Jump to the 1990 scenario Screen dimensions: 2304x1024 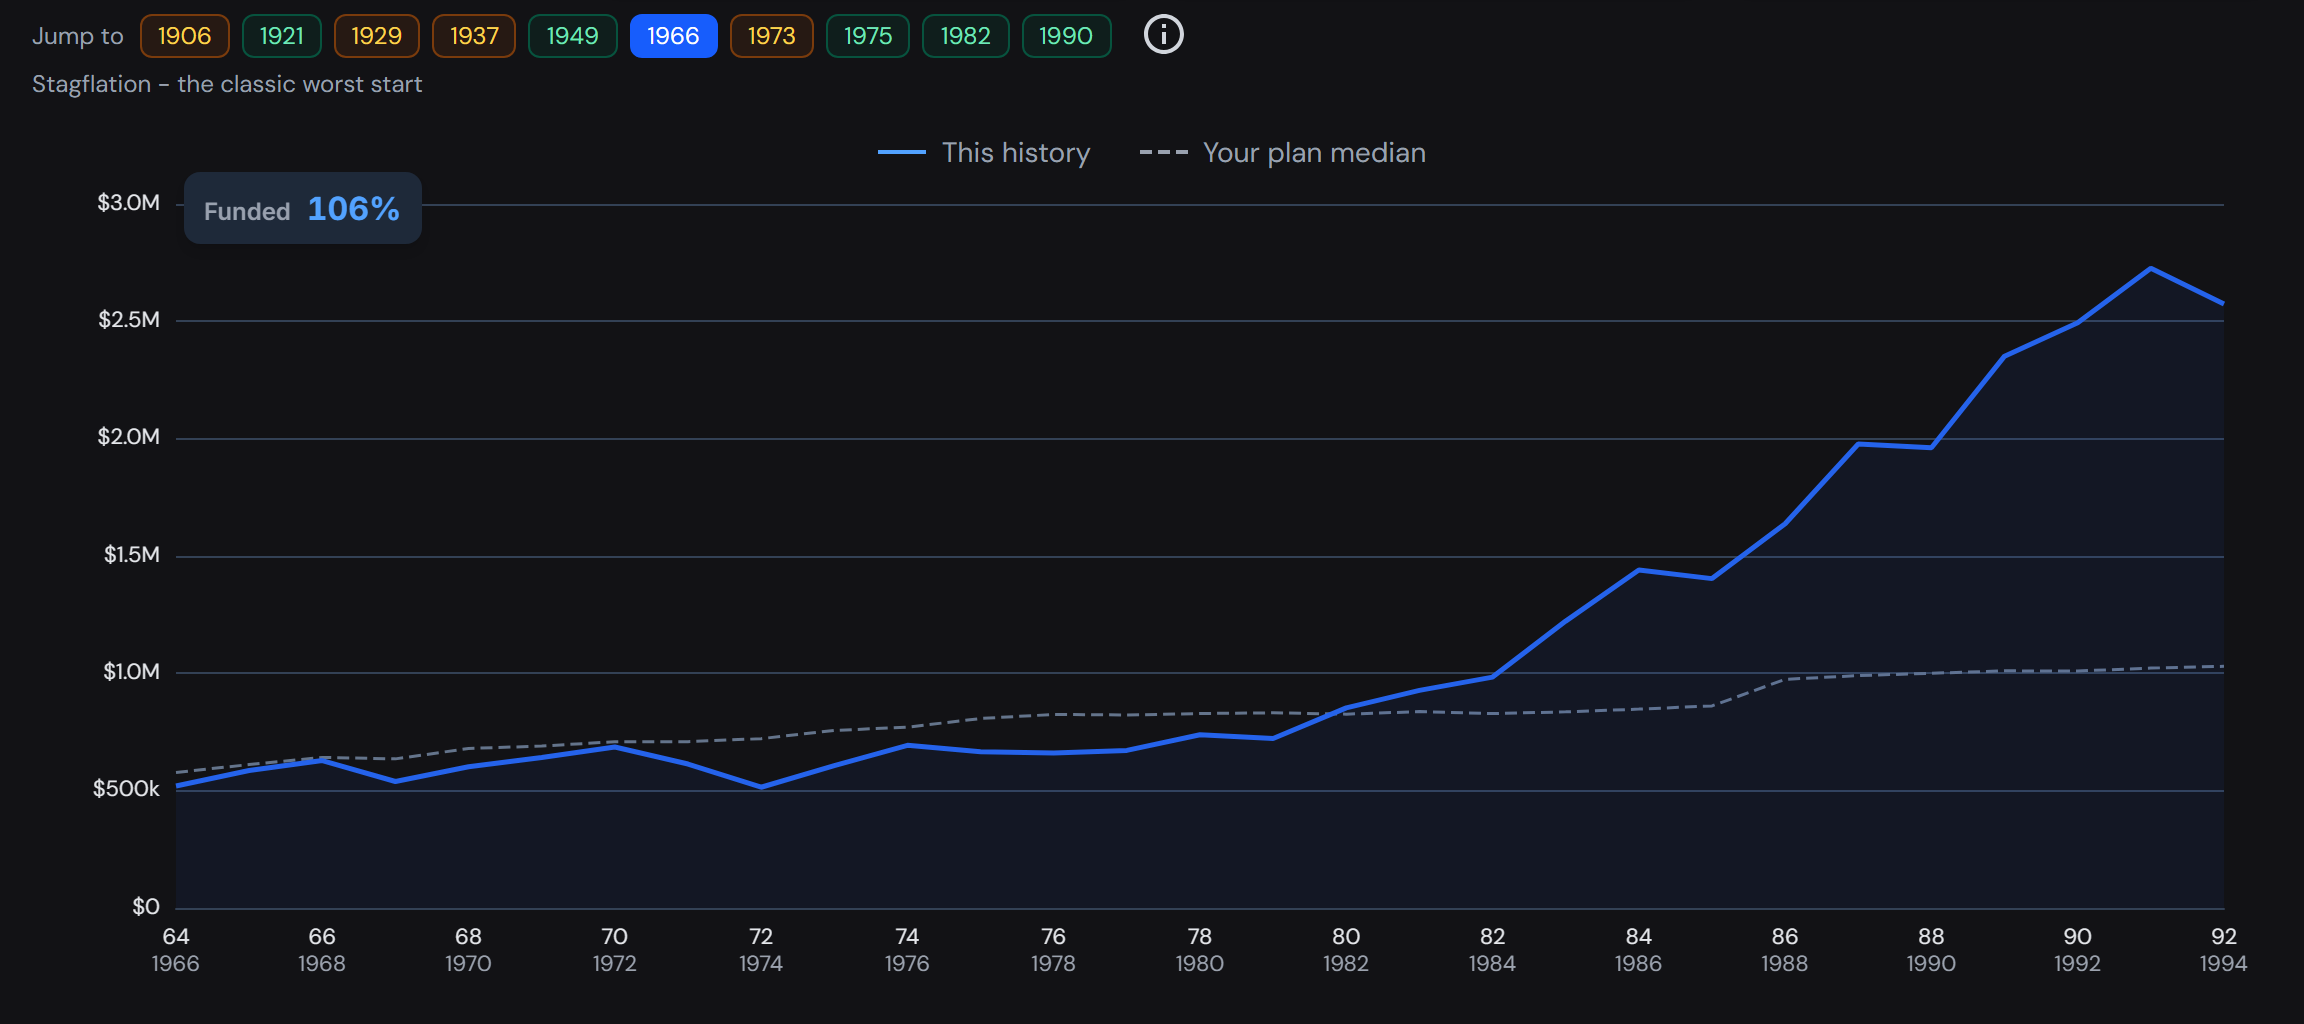pyautogui.click(x=1066, y=36)
